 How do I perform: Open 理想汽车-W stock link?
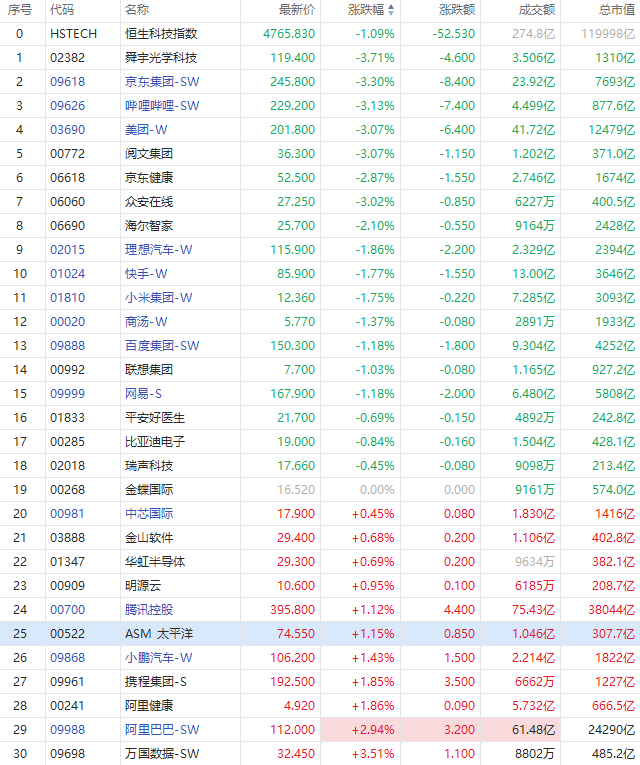159,250
